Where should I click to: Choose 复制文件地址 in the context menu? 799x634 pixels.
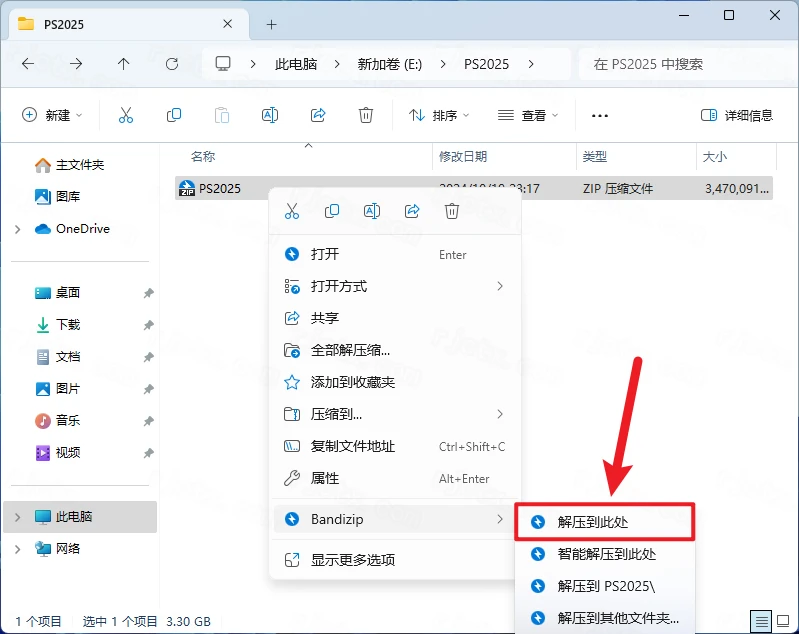[395, 446]
